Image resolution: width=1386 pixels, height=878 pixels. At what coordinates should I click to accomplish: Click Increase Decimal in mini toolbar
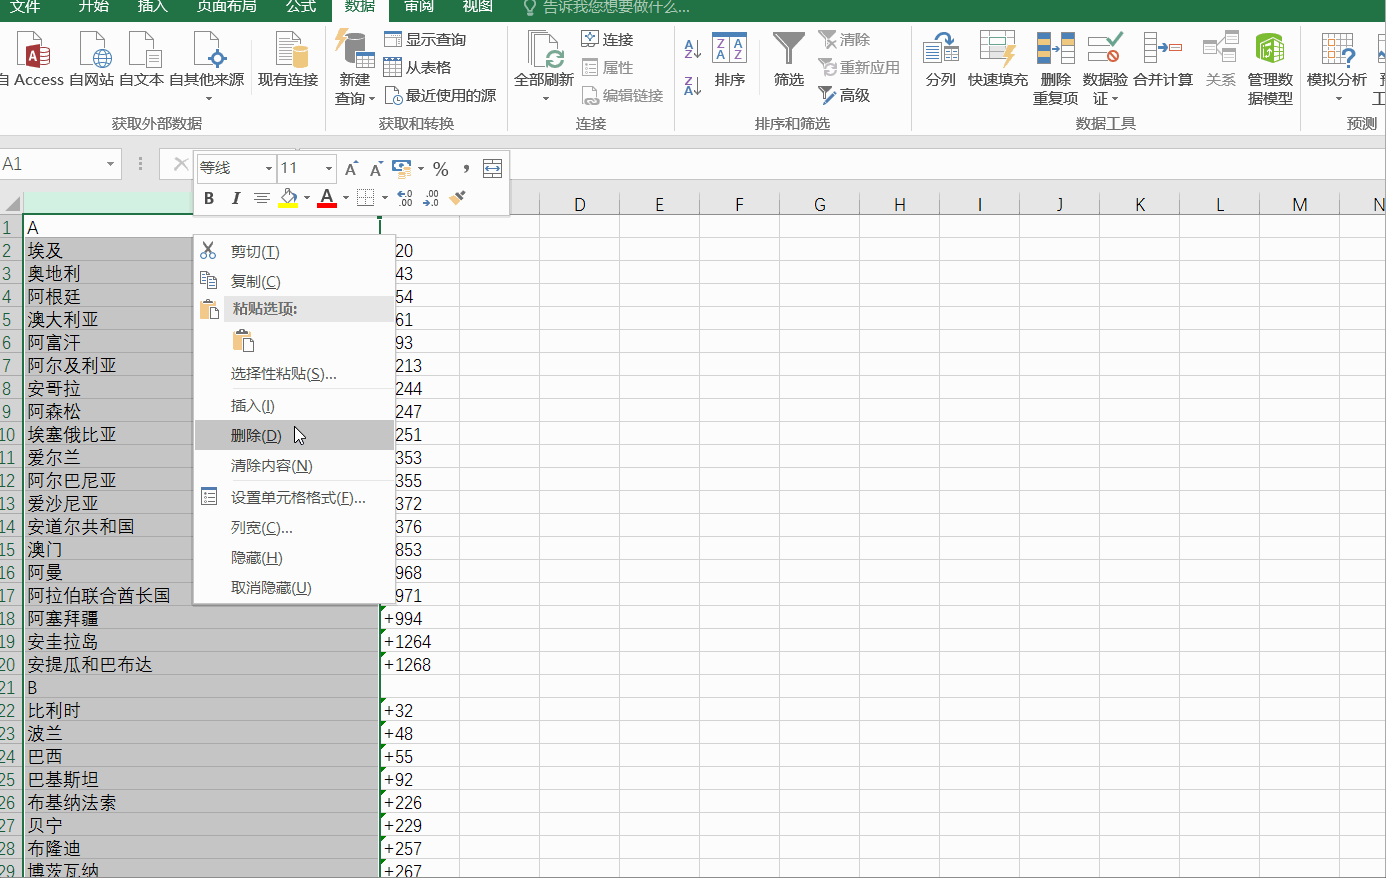pos(404,198)
